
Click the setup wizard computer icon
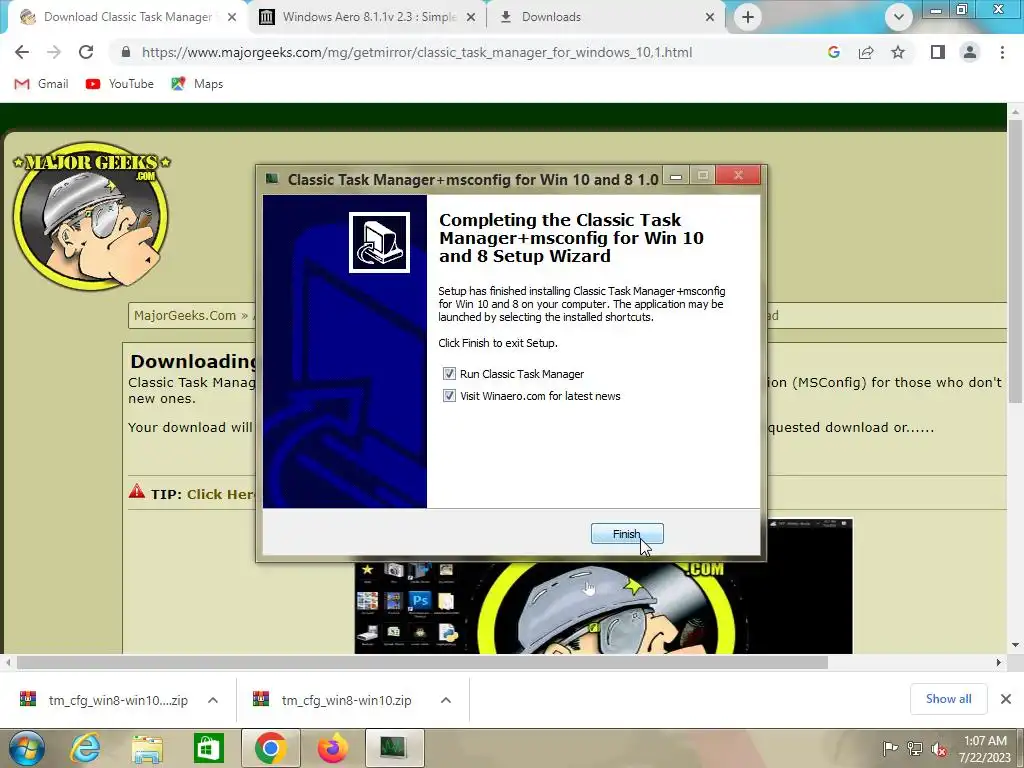(379, 242)
